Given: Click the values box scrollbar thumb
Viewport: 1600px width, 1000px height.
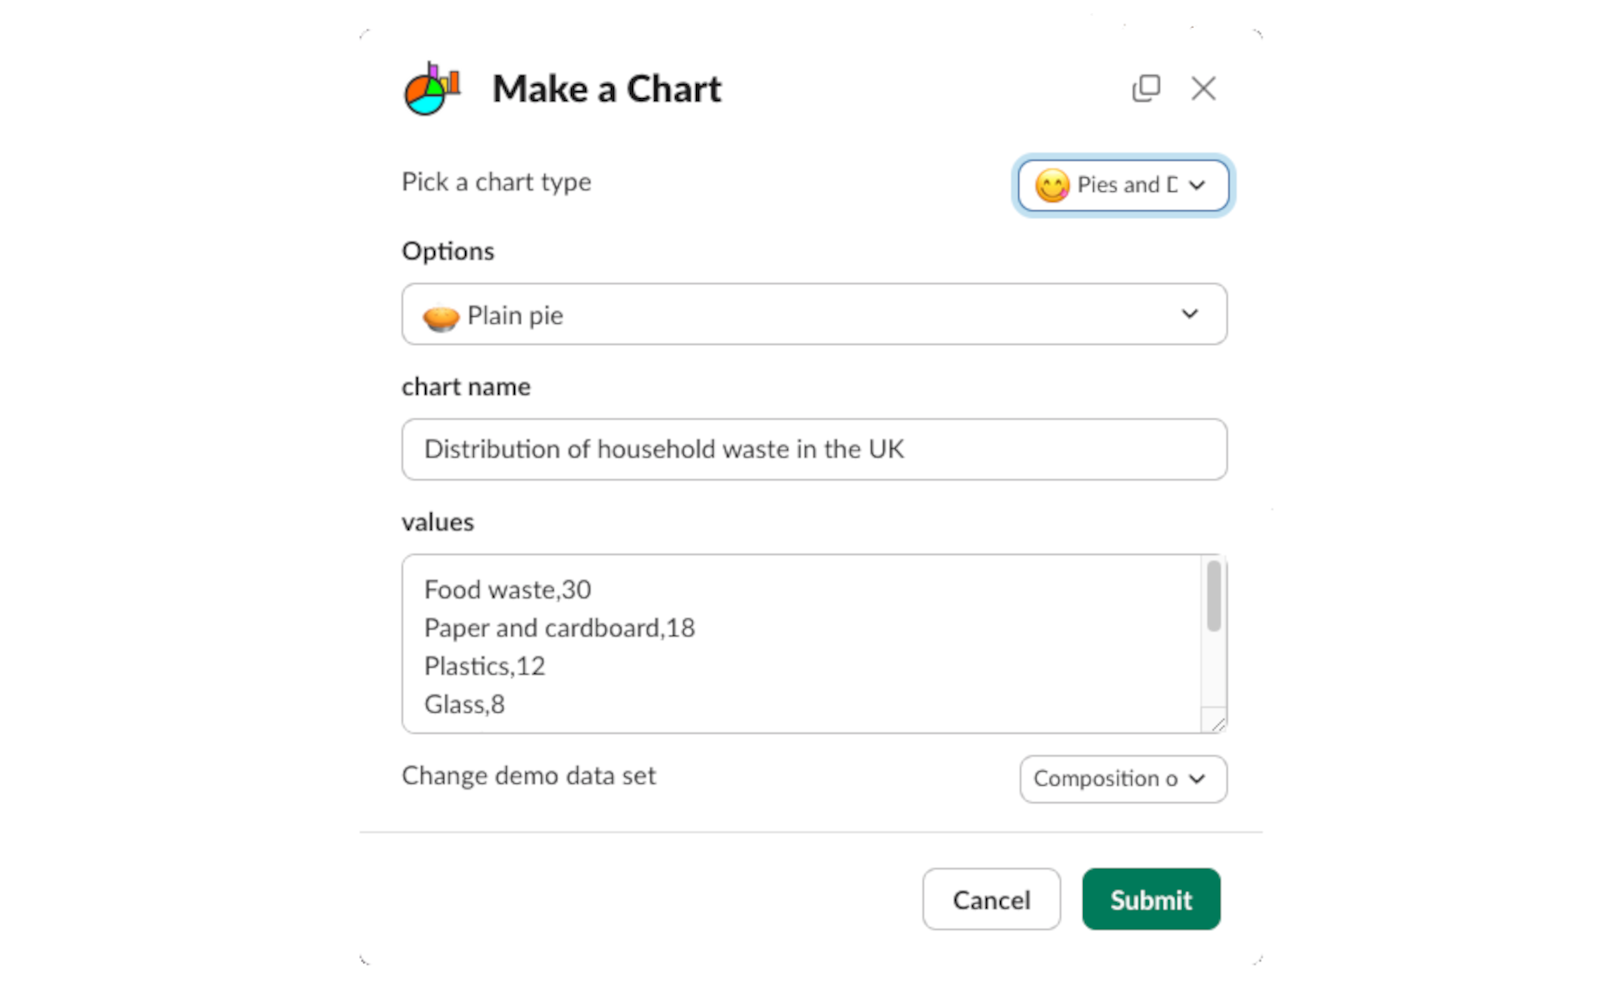Looking at the screenshot, I should [x=1213, y=596].
